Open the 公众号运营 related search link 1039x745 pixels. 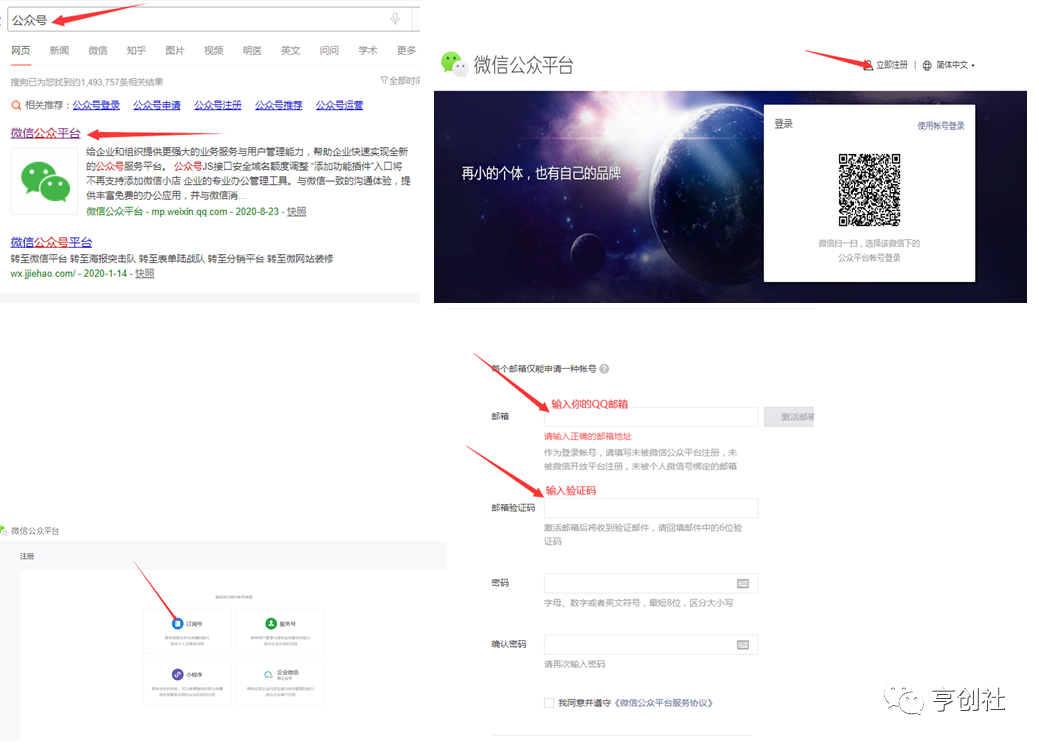click(339, 105)
